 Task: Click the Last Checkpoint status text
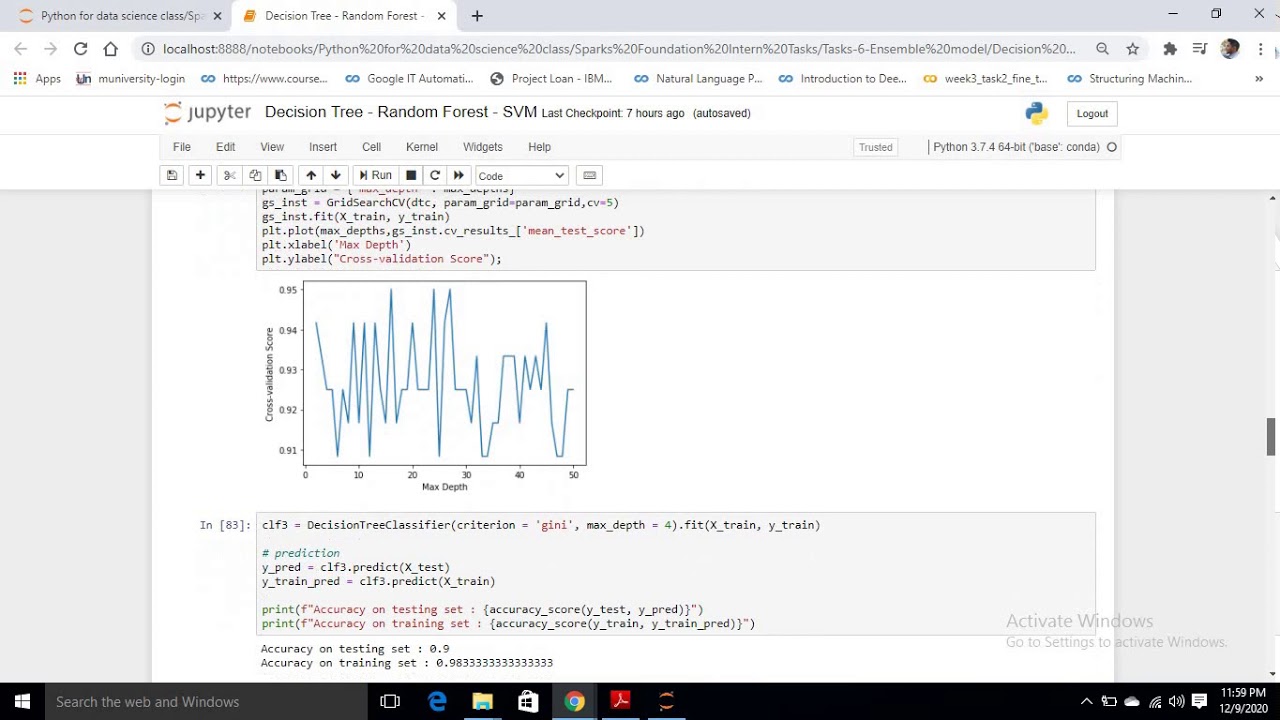[613, 113]
